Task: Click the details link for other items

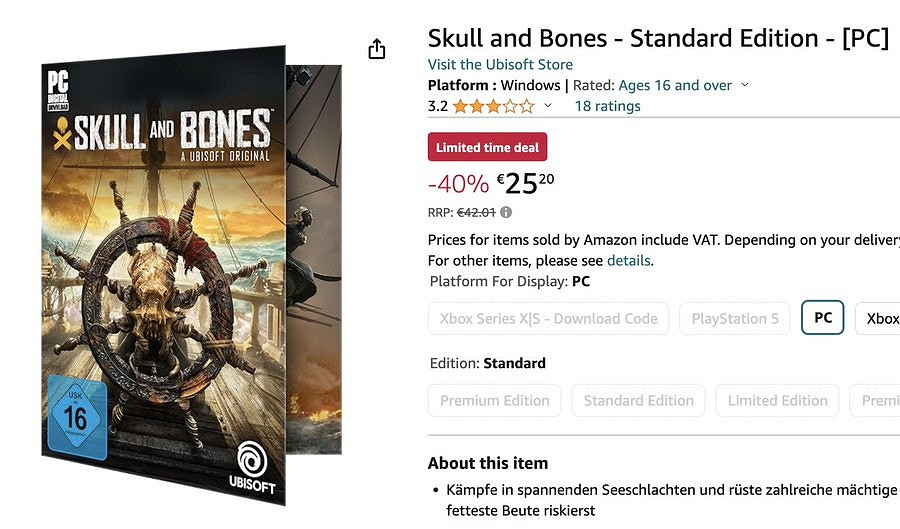Action: (x=629, y=261)
